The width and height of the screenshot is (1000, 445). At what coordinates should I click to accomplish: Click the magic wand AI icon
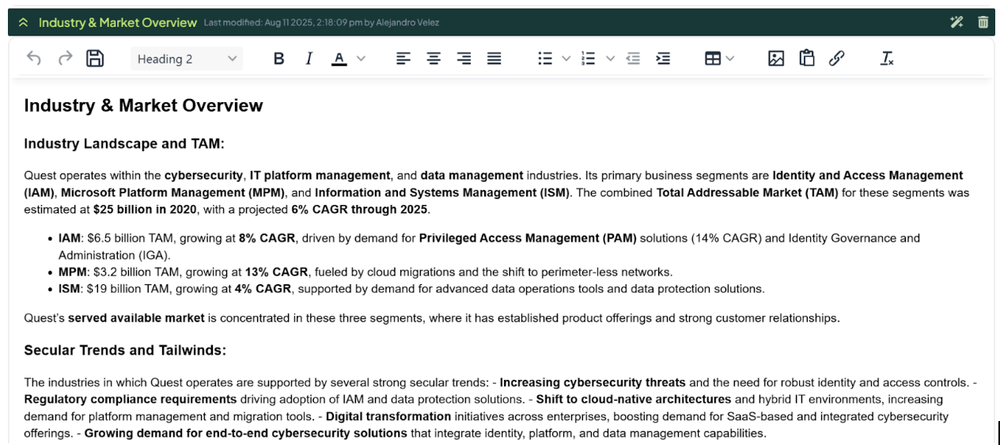tap(956, 22)
